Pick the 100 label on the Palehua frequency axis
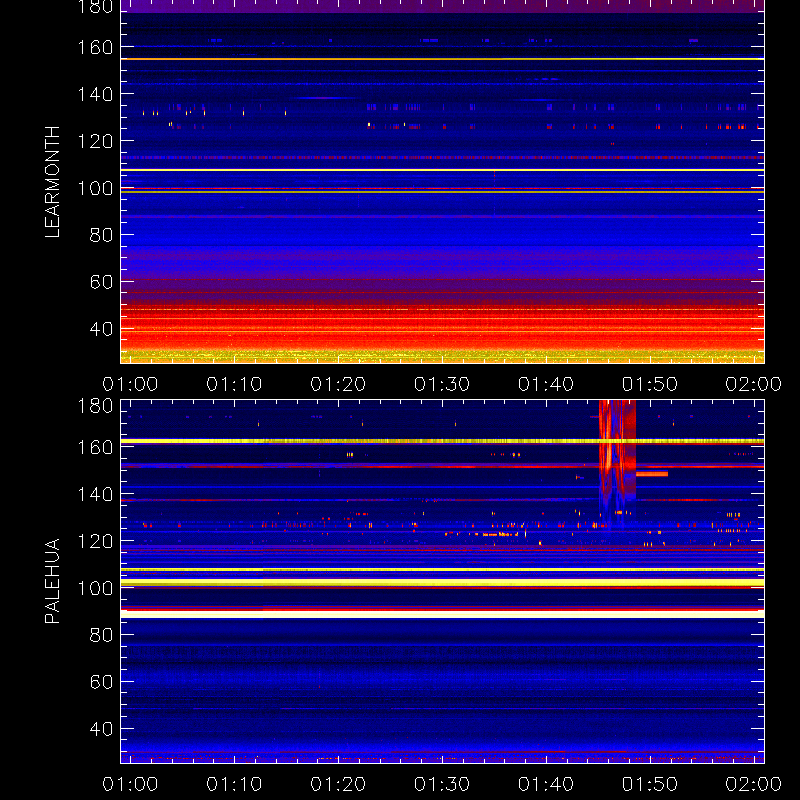This screenshot has width=800, height=800. [95, 588]
